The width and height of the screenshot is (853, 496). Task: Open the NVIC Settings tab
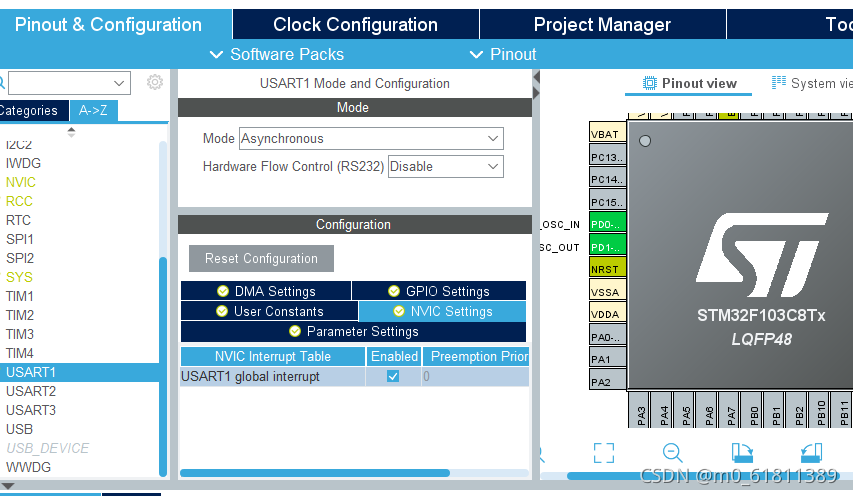[442, 311]
